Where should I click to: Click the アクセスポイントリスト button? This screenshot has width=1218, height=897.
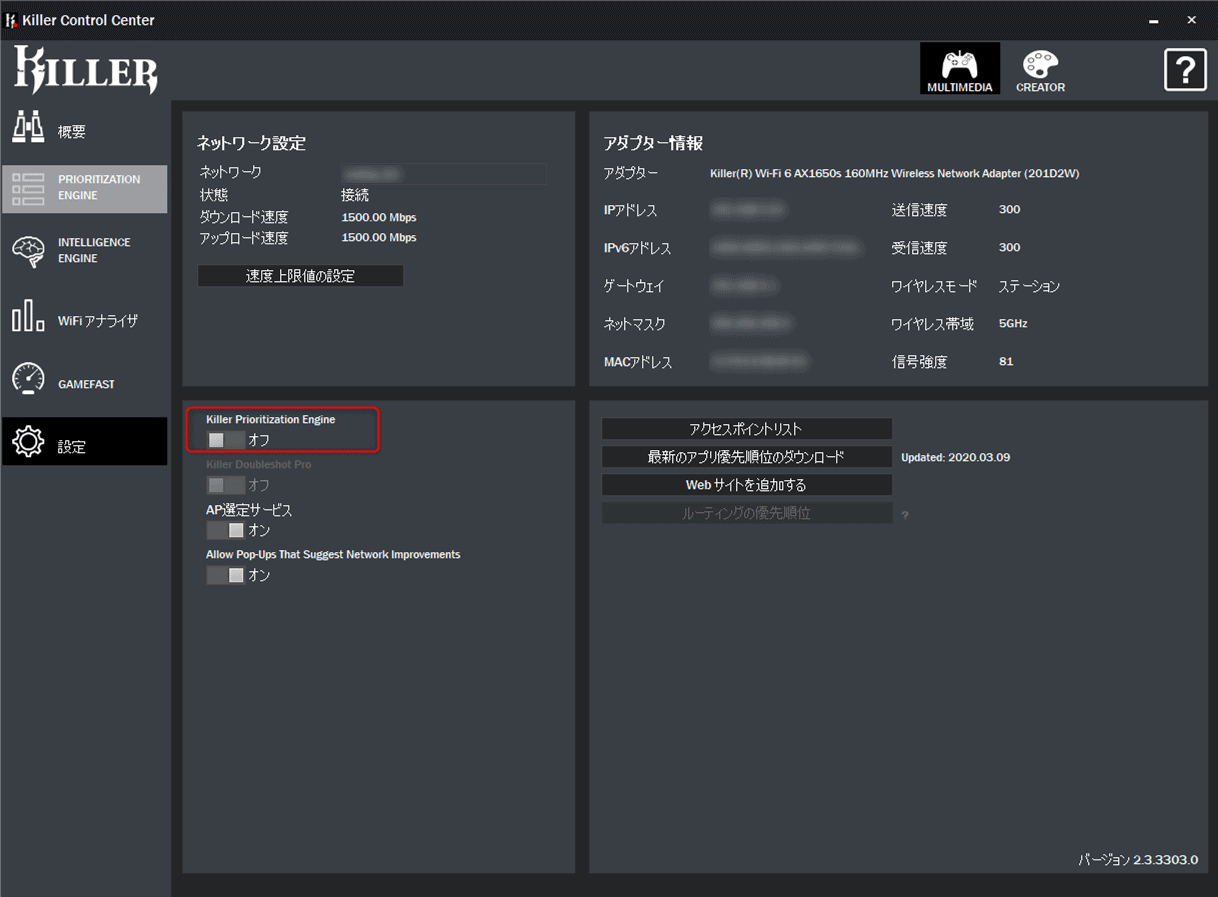[x=746, y=429]
